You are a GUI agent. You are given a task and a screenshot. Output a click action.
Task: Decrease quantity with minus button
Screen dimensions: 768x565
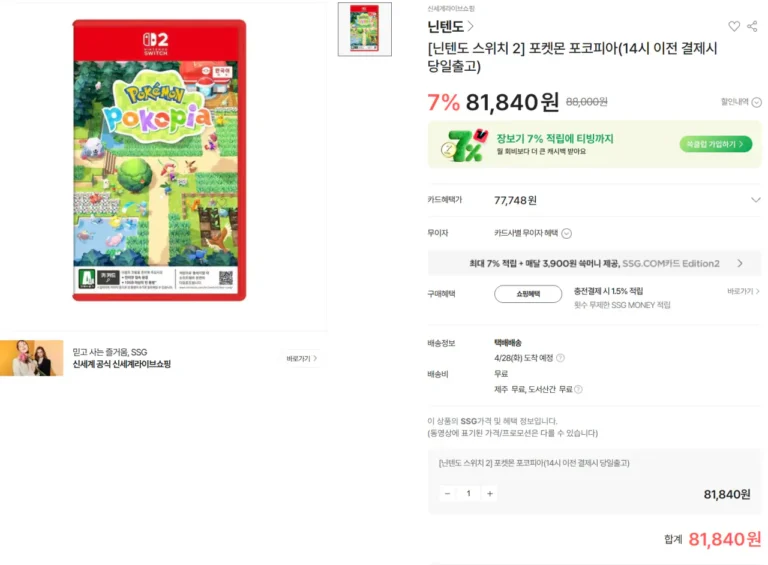(447, 494)
